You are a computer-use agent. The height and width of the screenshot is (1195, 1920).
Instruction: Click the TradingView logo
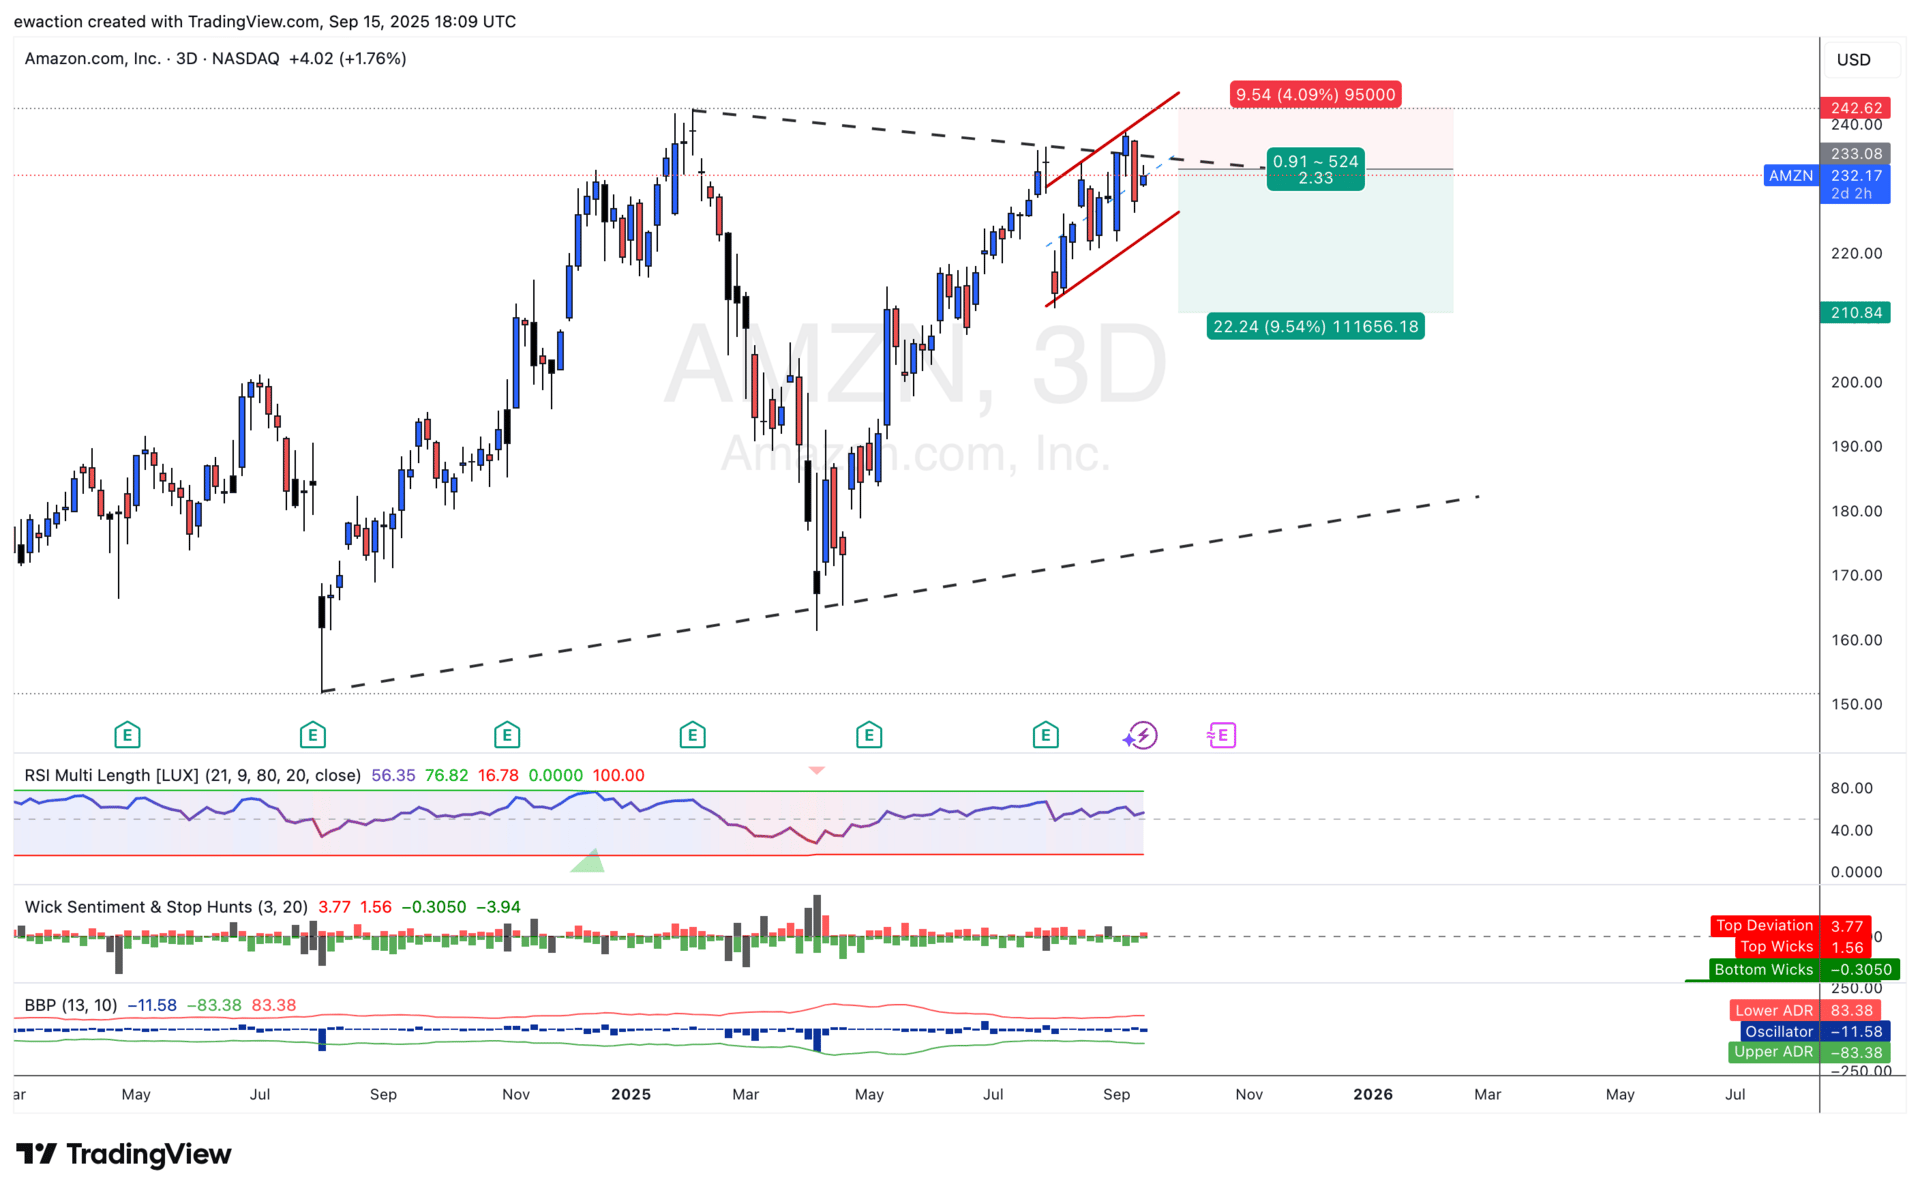(x=123, y=1154)
